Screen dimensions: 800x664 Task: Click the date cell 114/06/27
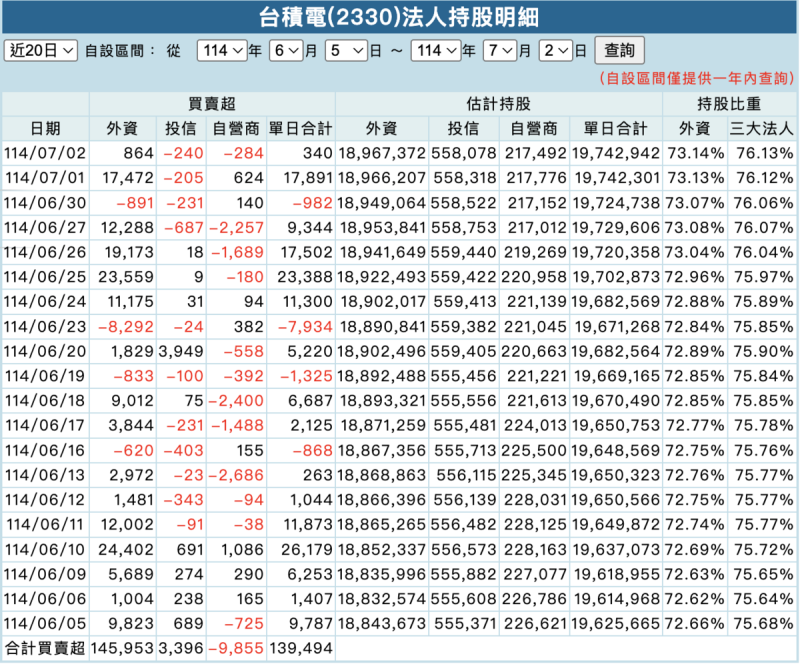tap(45, 228)
